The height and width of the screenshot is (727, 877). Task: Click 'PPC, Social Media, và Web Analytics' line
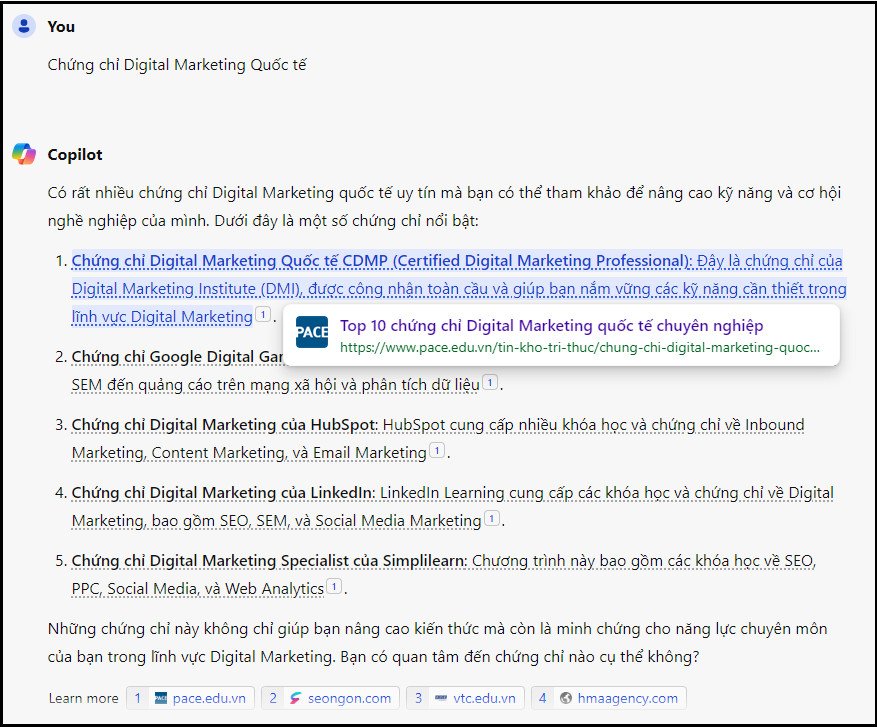[198, 589]
